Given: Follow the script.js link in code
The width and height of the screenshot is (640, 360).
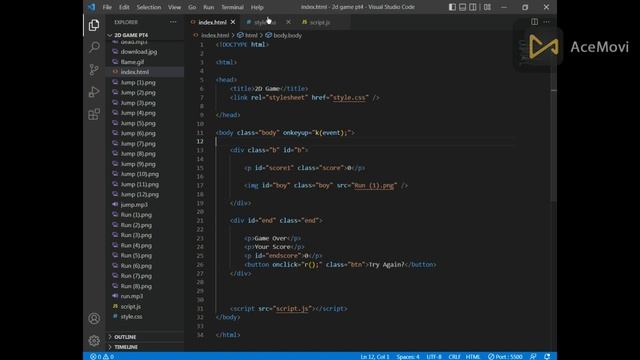Looking at the screenshot, I should [292, 309].
